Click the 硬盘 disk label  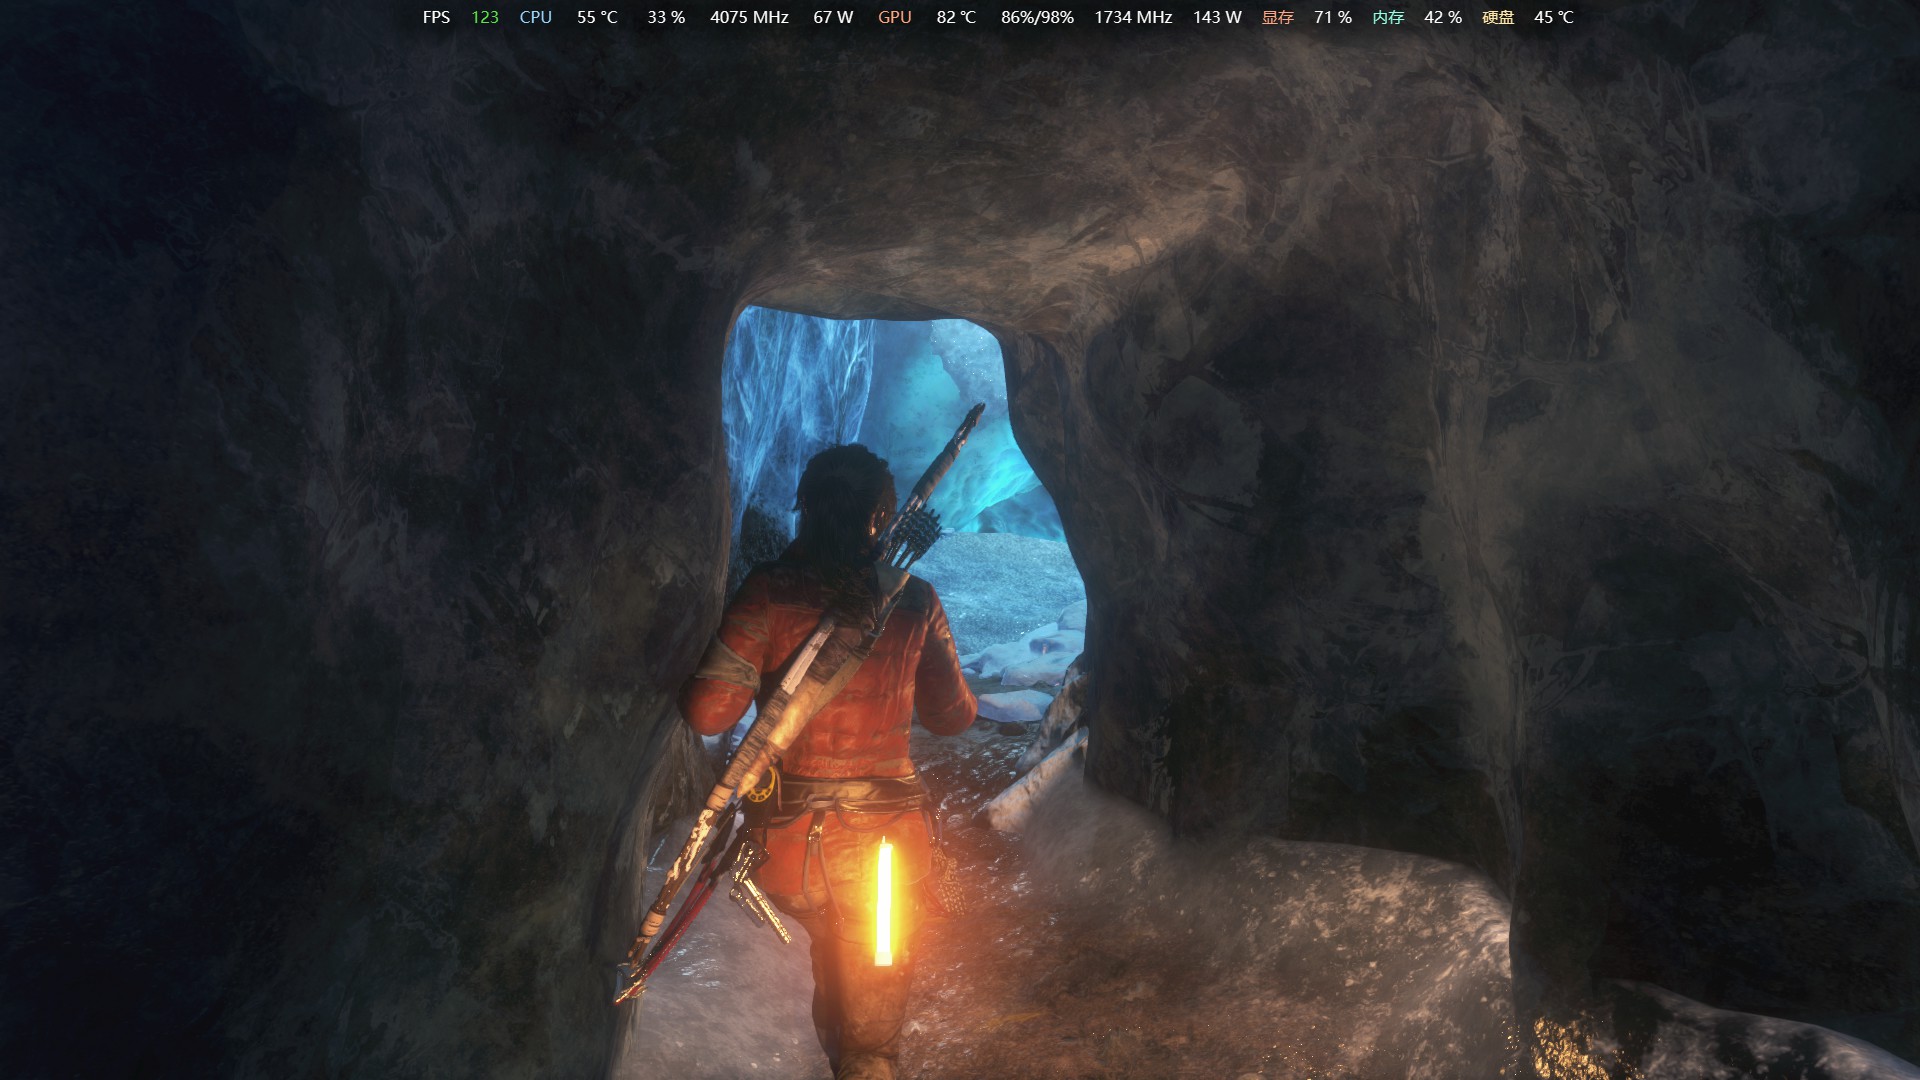[1498, 17]
